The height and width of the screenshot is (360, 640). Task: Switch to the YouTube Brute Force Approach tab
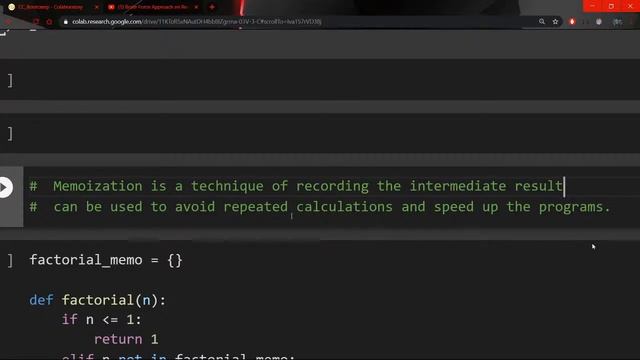tap(152, 7)
